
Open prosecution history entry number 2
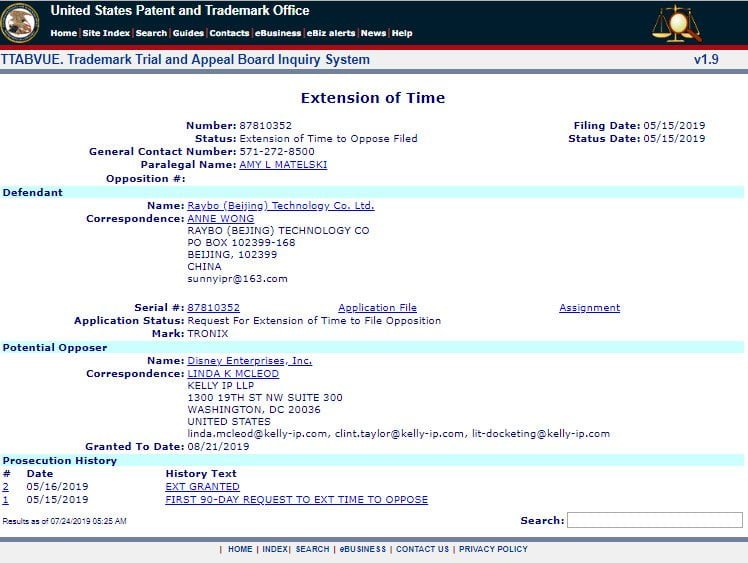point(5,487)
